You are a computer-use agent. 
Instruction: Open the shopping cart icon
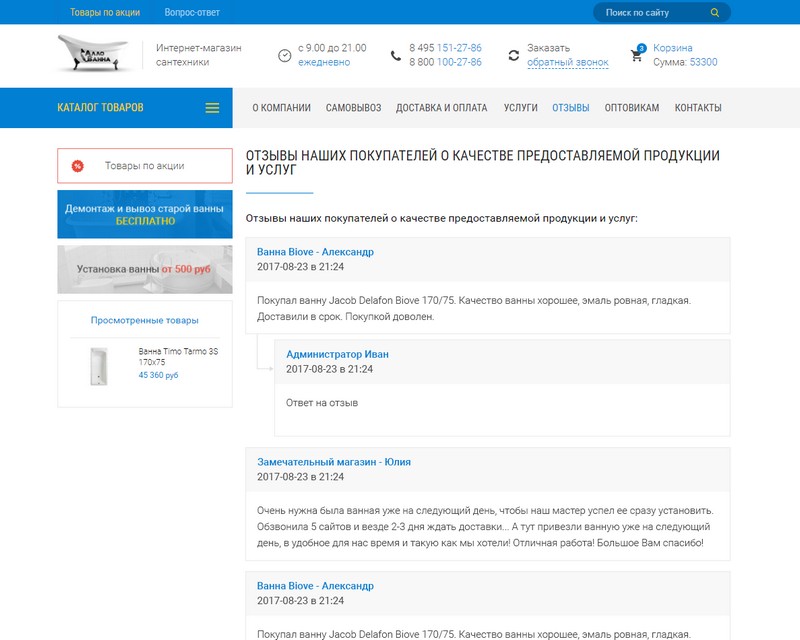click(637, 54)
